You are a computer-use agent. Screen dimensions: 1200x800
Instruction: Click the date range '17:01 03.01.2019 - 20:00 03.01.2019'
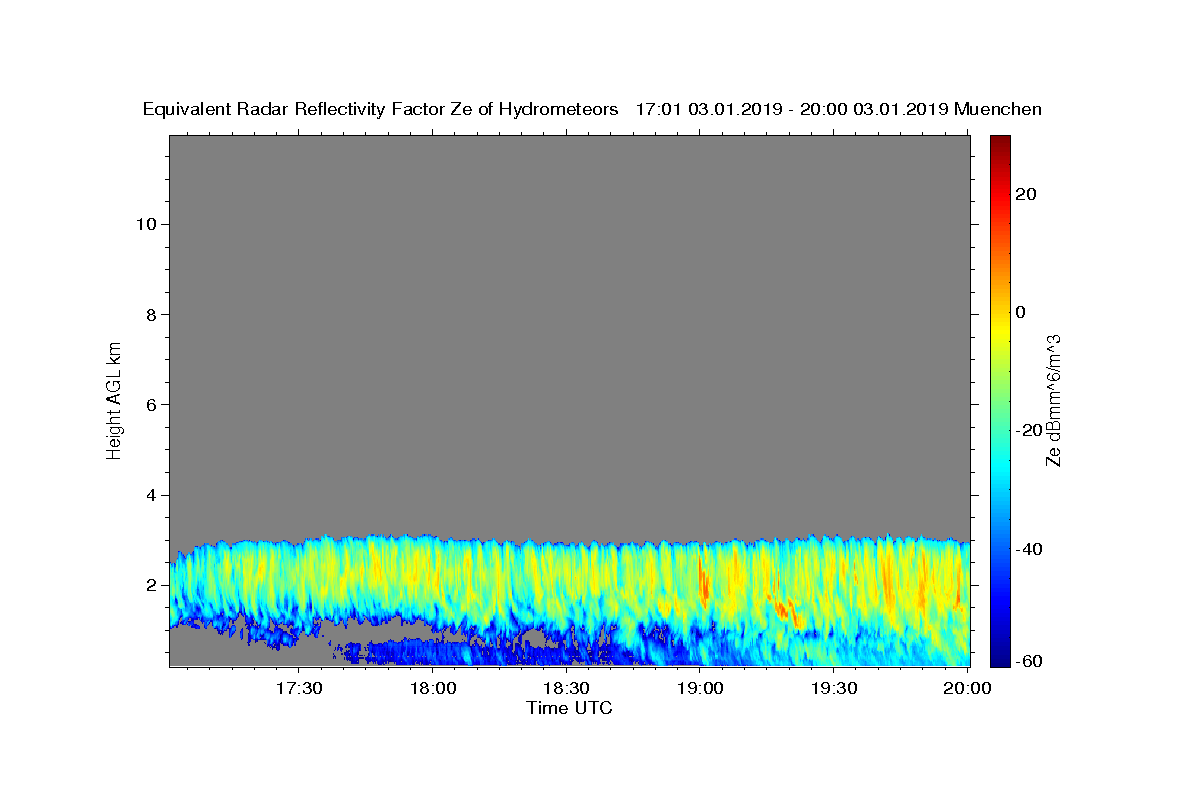tap(792, 109)
